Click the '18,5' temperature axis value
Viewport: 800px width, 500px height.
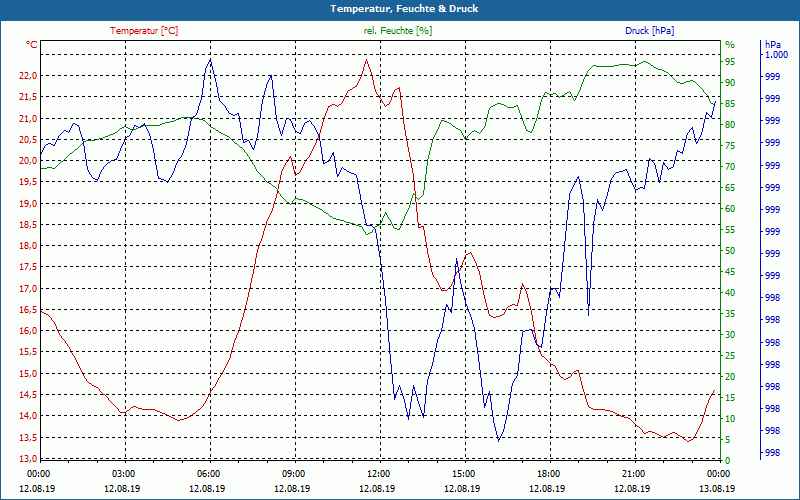pos(28,224)
